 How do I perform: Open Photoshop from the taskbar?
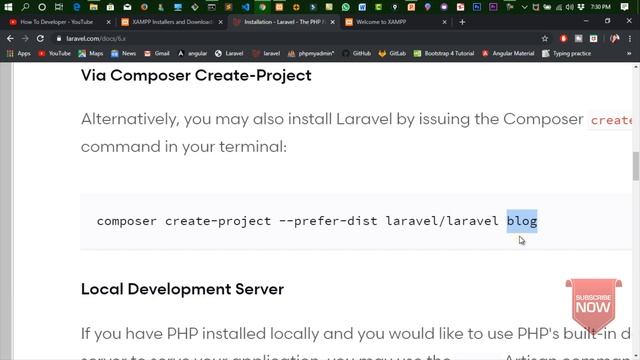(x=477, y=7)
